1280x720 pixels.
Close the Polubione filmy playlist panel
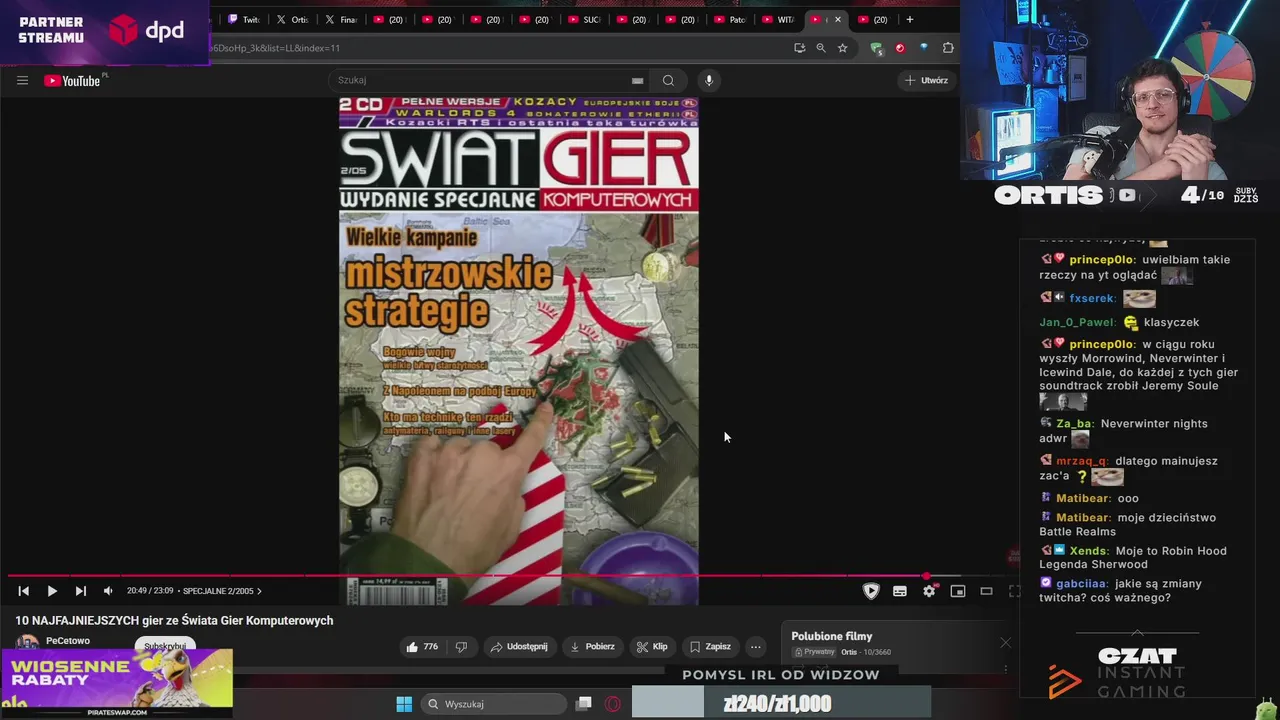1005,643
